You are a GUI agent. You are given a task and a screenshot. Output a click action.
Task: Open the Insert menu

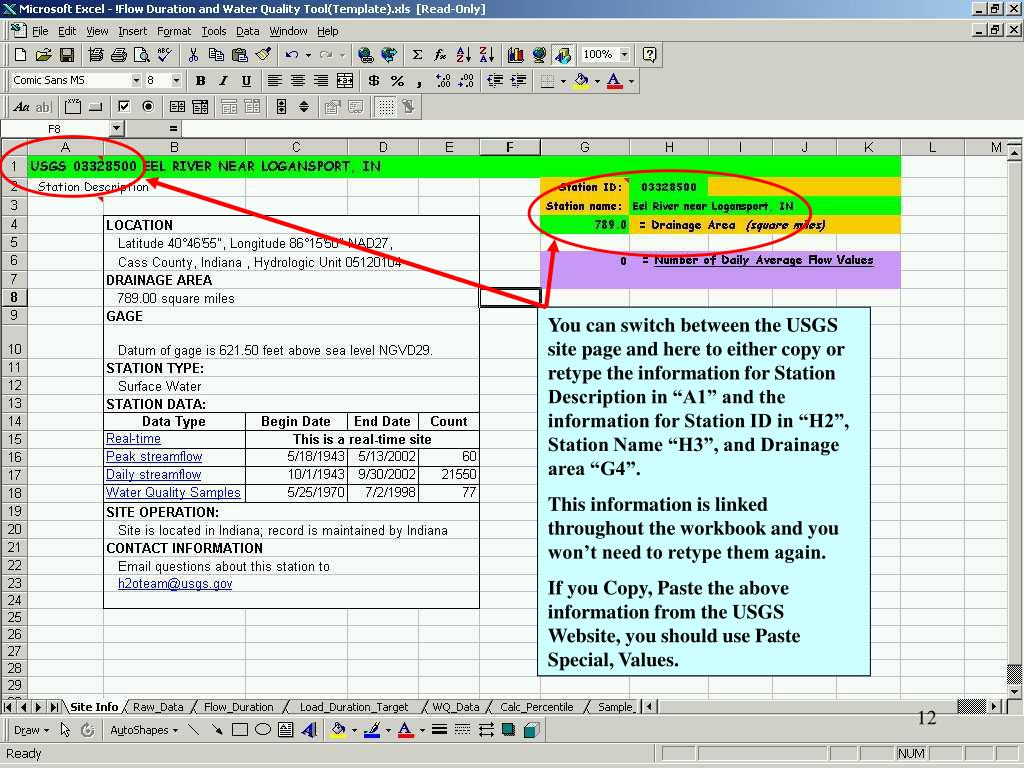pos(133,31)
